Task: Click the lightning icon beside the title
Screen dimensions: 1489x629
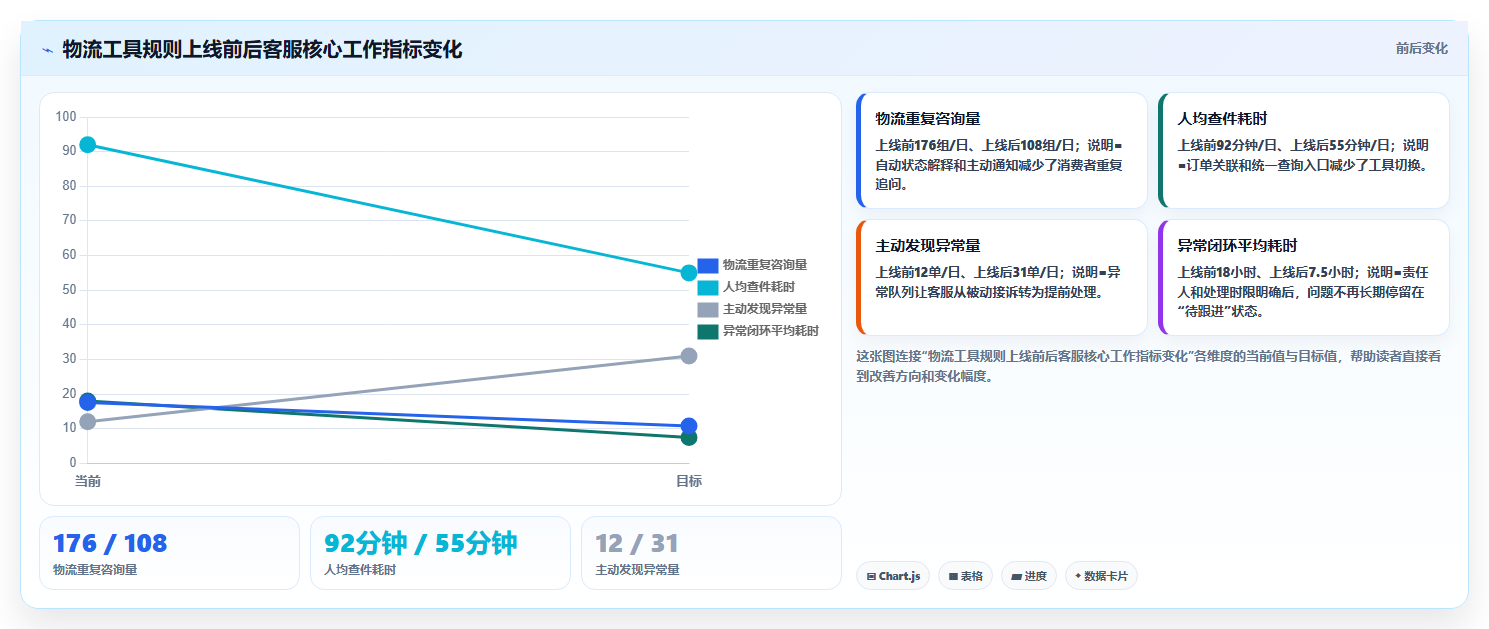Action: pos(47,50)
